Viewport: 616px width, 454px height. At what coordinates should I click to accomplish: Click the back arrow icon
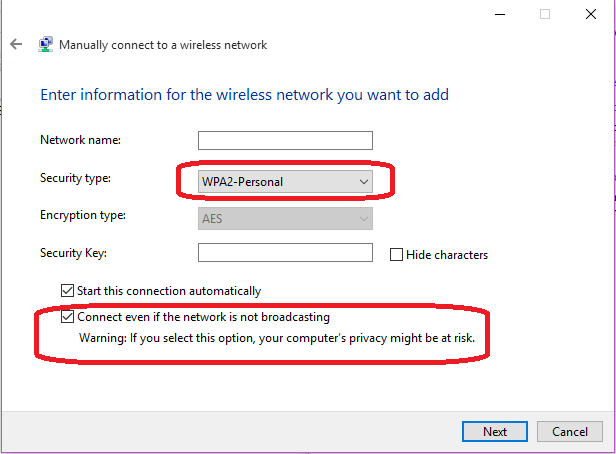pyautogui.click(x=16, y=44)
